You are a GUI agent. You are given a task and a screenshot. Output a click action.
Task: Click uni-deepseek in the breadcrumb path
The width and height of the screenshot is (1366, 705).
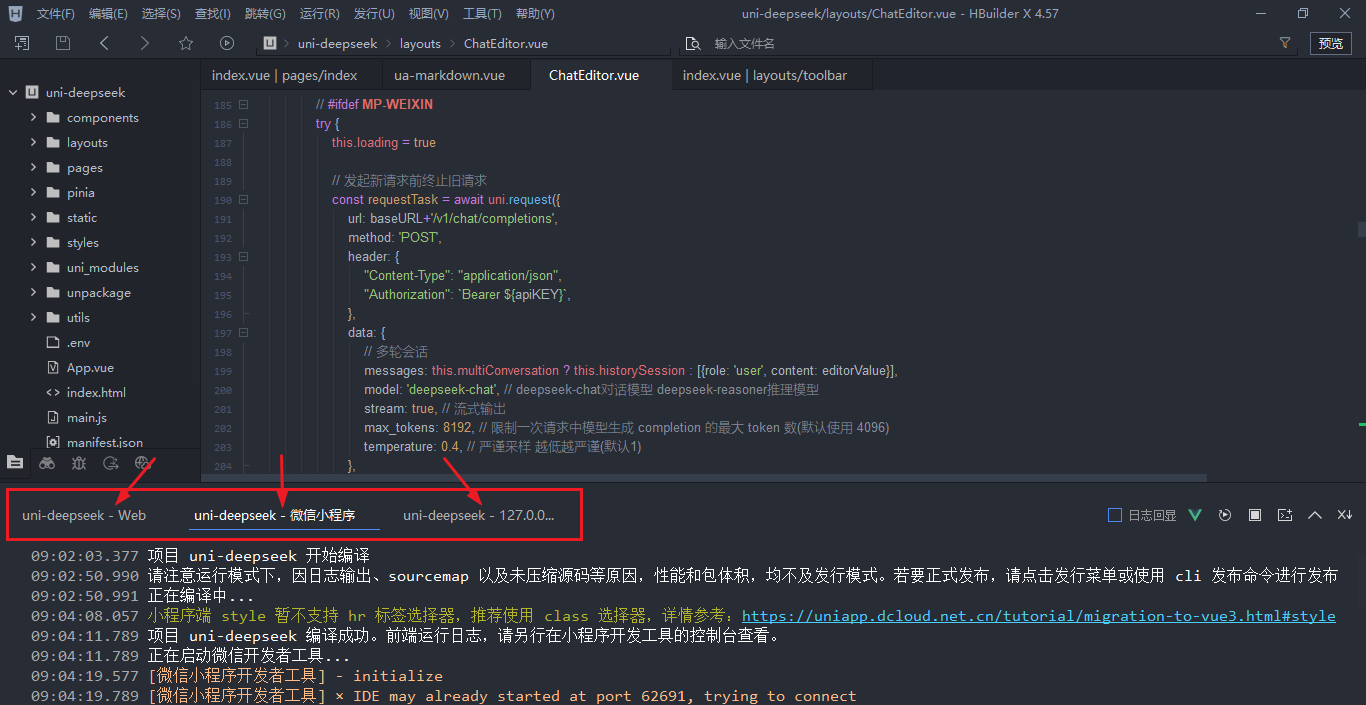337,43
